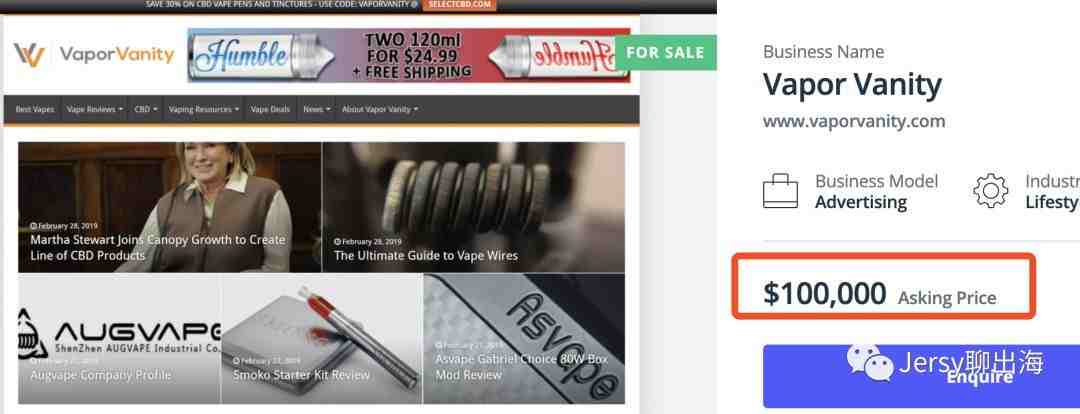
Task: Expand the CBD dropdown menu
Action: point(146,110)
